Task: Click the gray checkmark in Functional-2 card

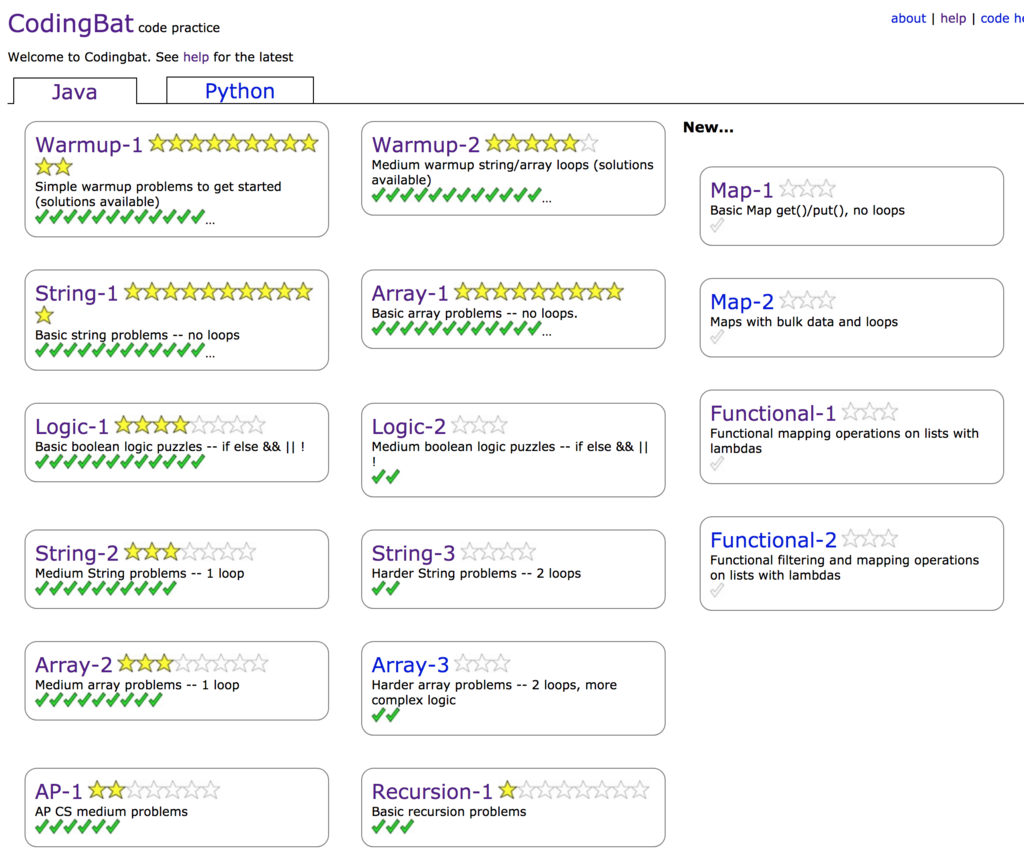Action: [x=717, y=590]
